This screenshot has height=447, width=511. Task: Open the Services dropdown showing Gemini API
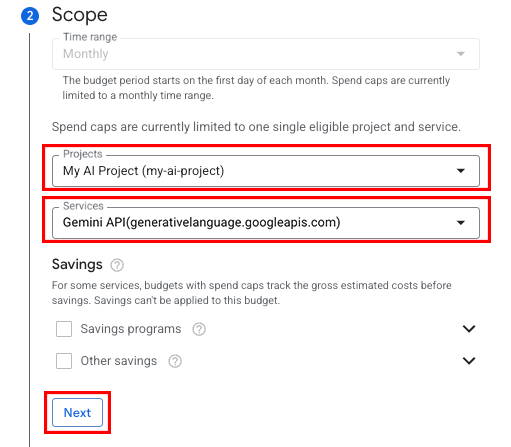pos(266,223)
